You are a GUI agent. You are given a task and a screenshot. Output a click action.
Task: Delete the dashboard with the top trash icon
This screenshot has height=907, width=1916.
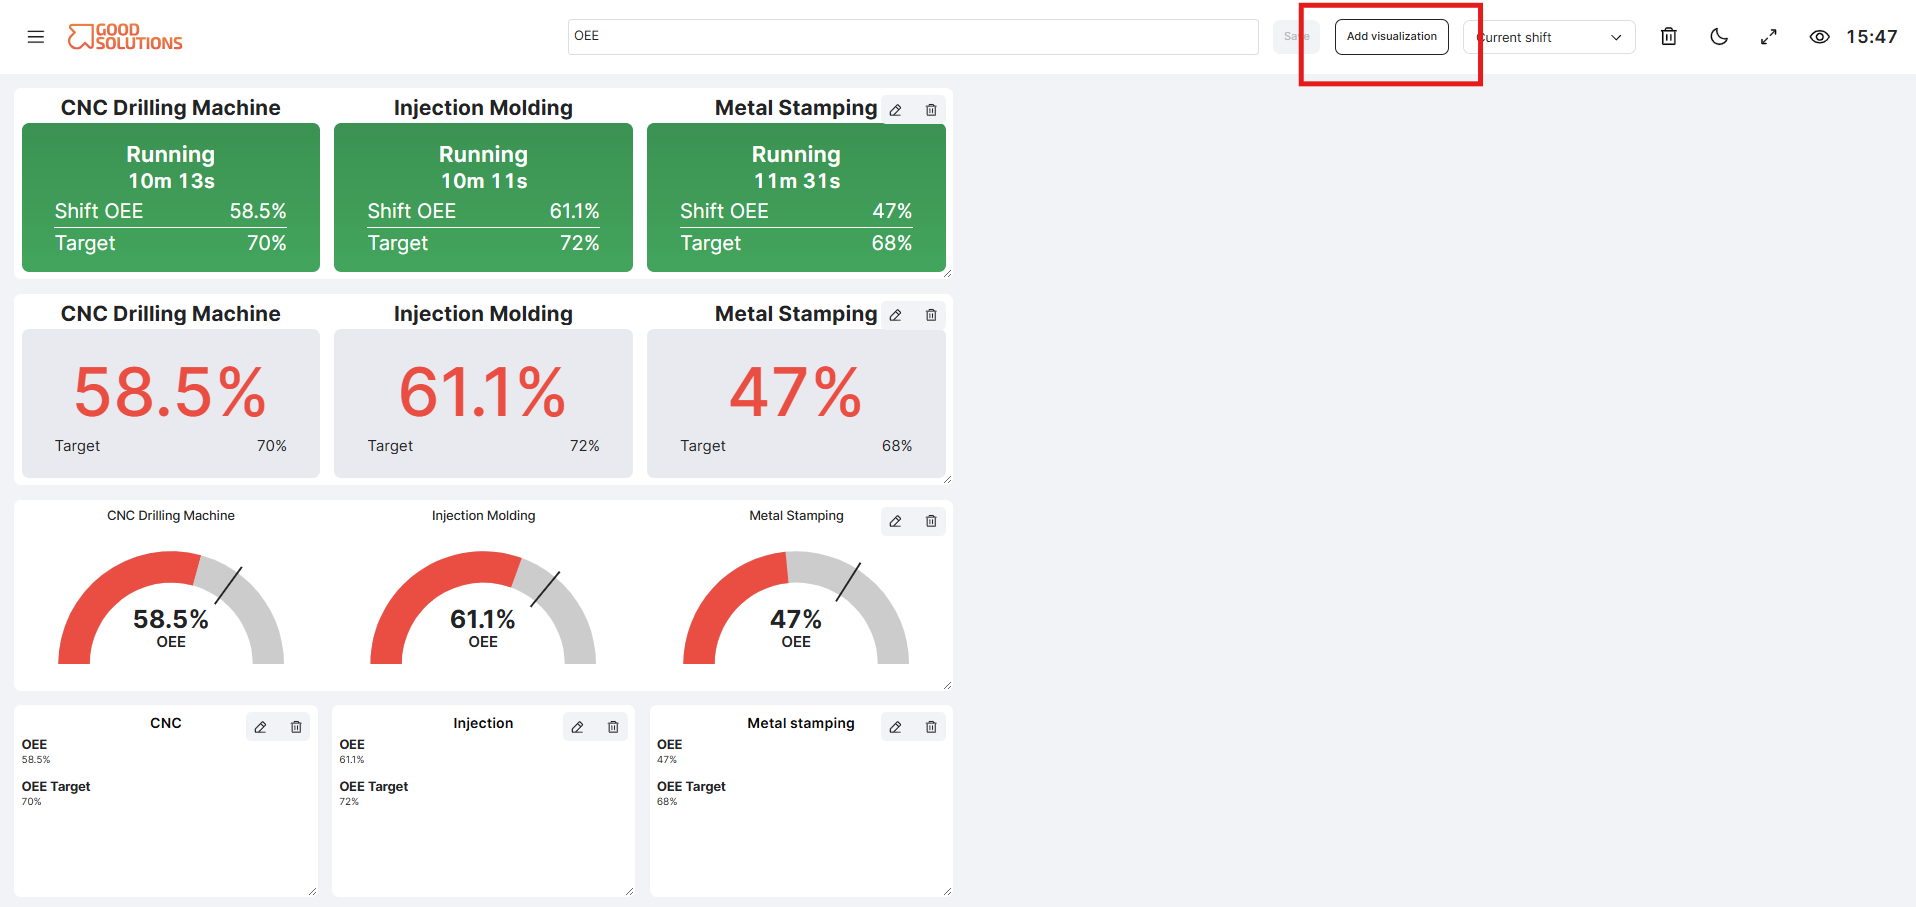(1669, 37)
